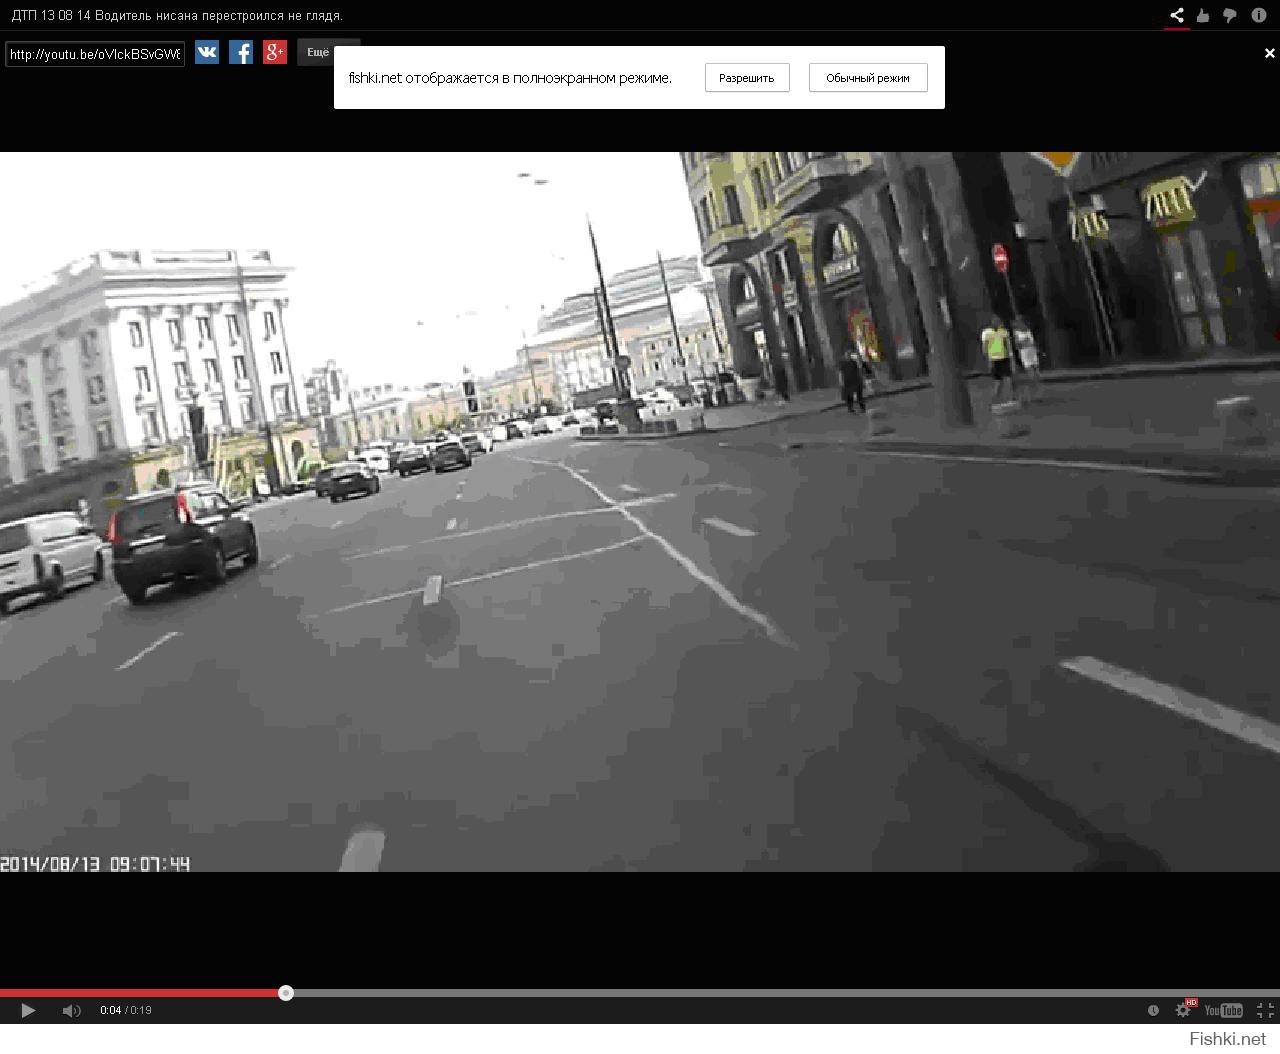Expand more sharing options with Ещё
The width and height of the screenshot is (1280, 1054).
point(318,52)
